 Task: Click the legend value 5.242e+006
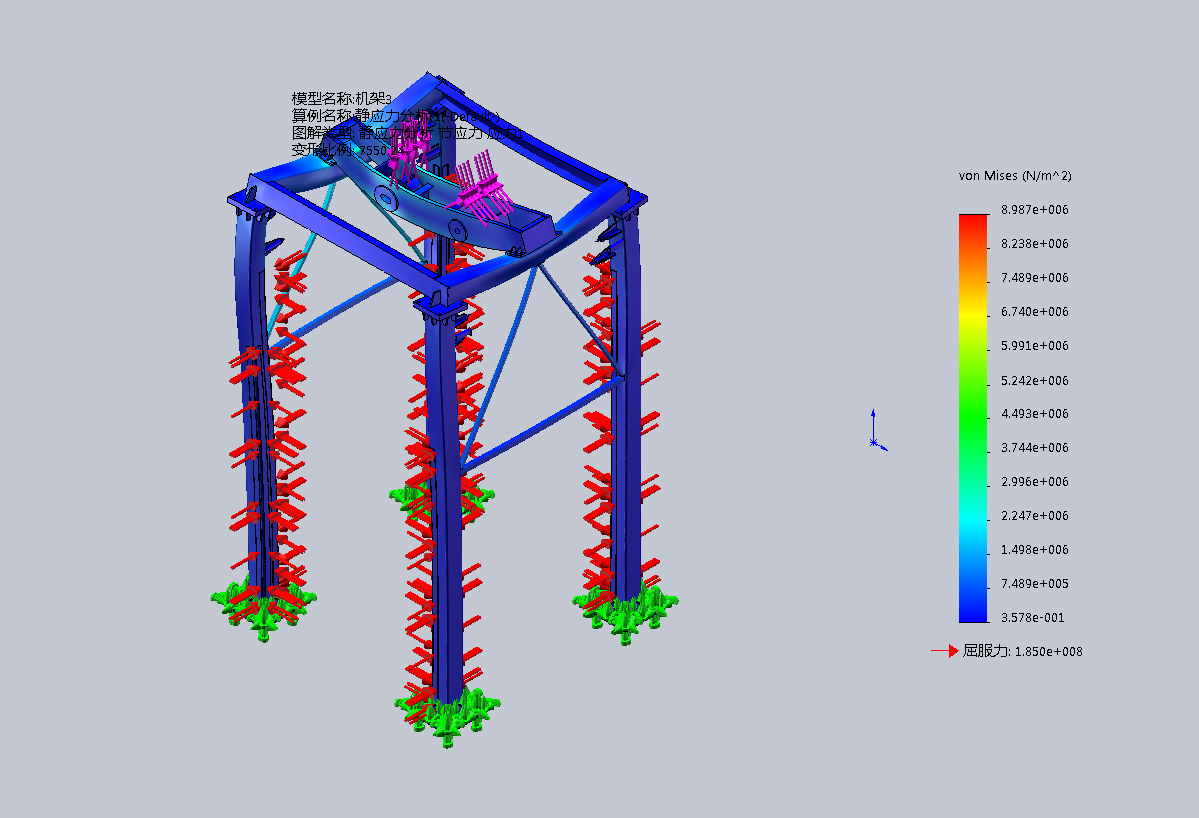click(x=1035, y=381)
